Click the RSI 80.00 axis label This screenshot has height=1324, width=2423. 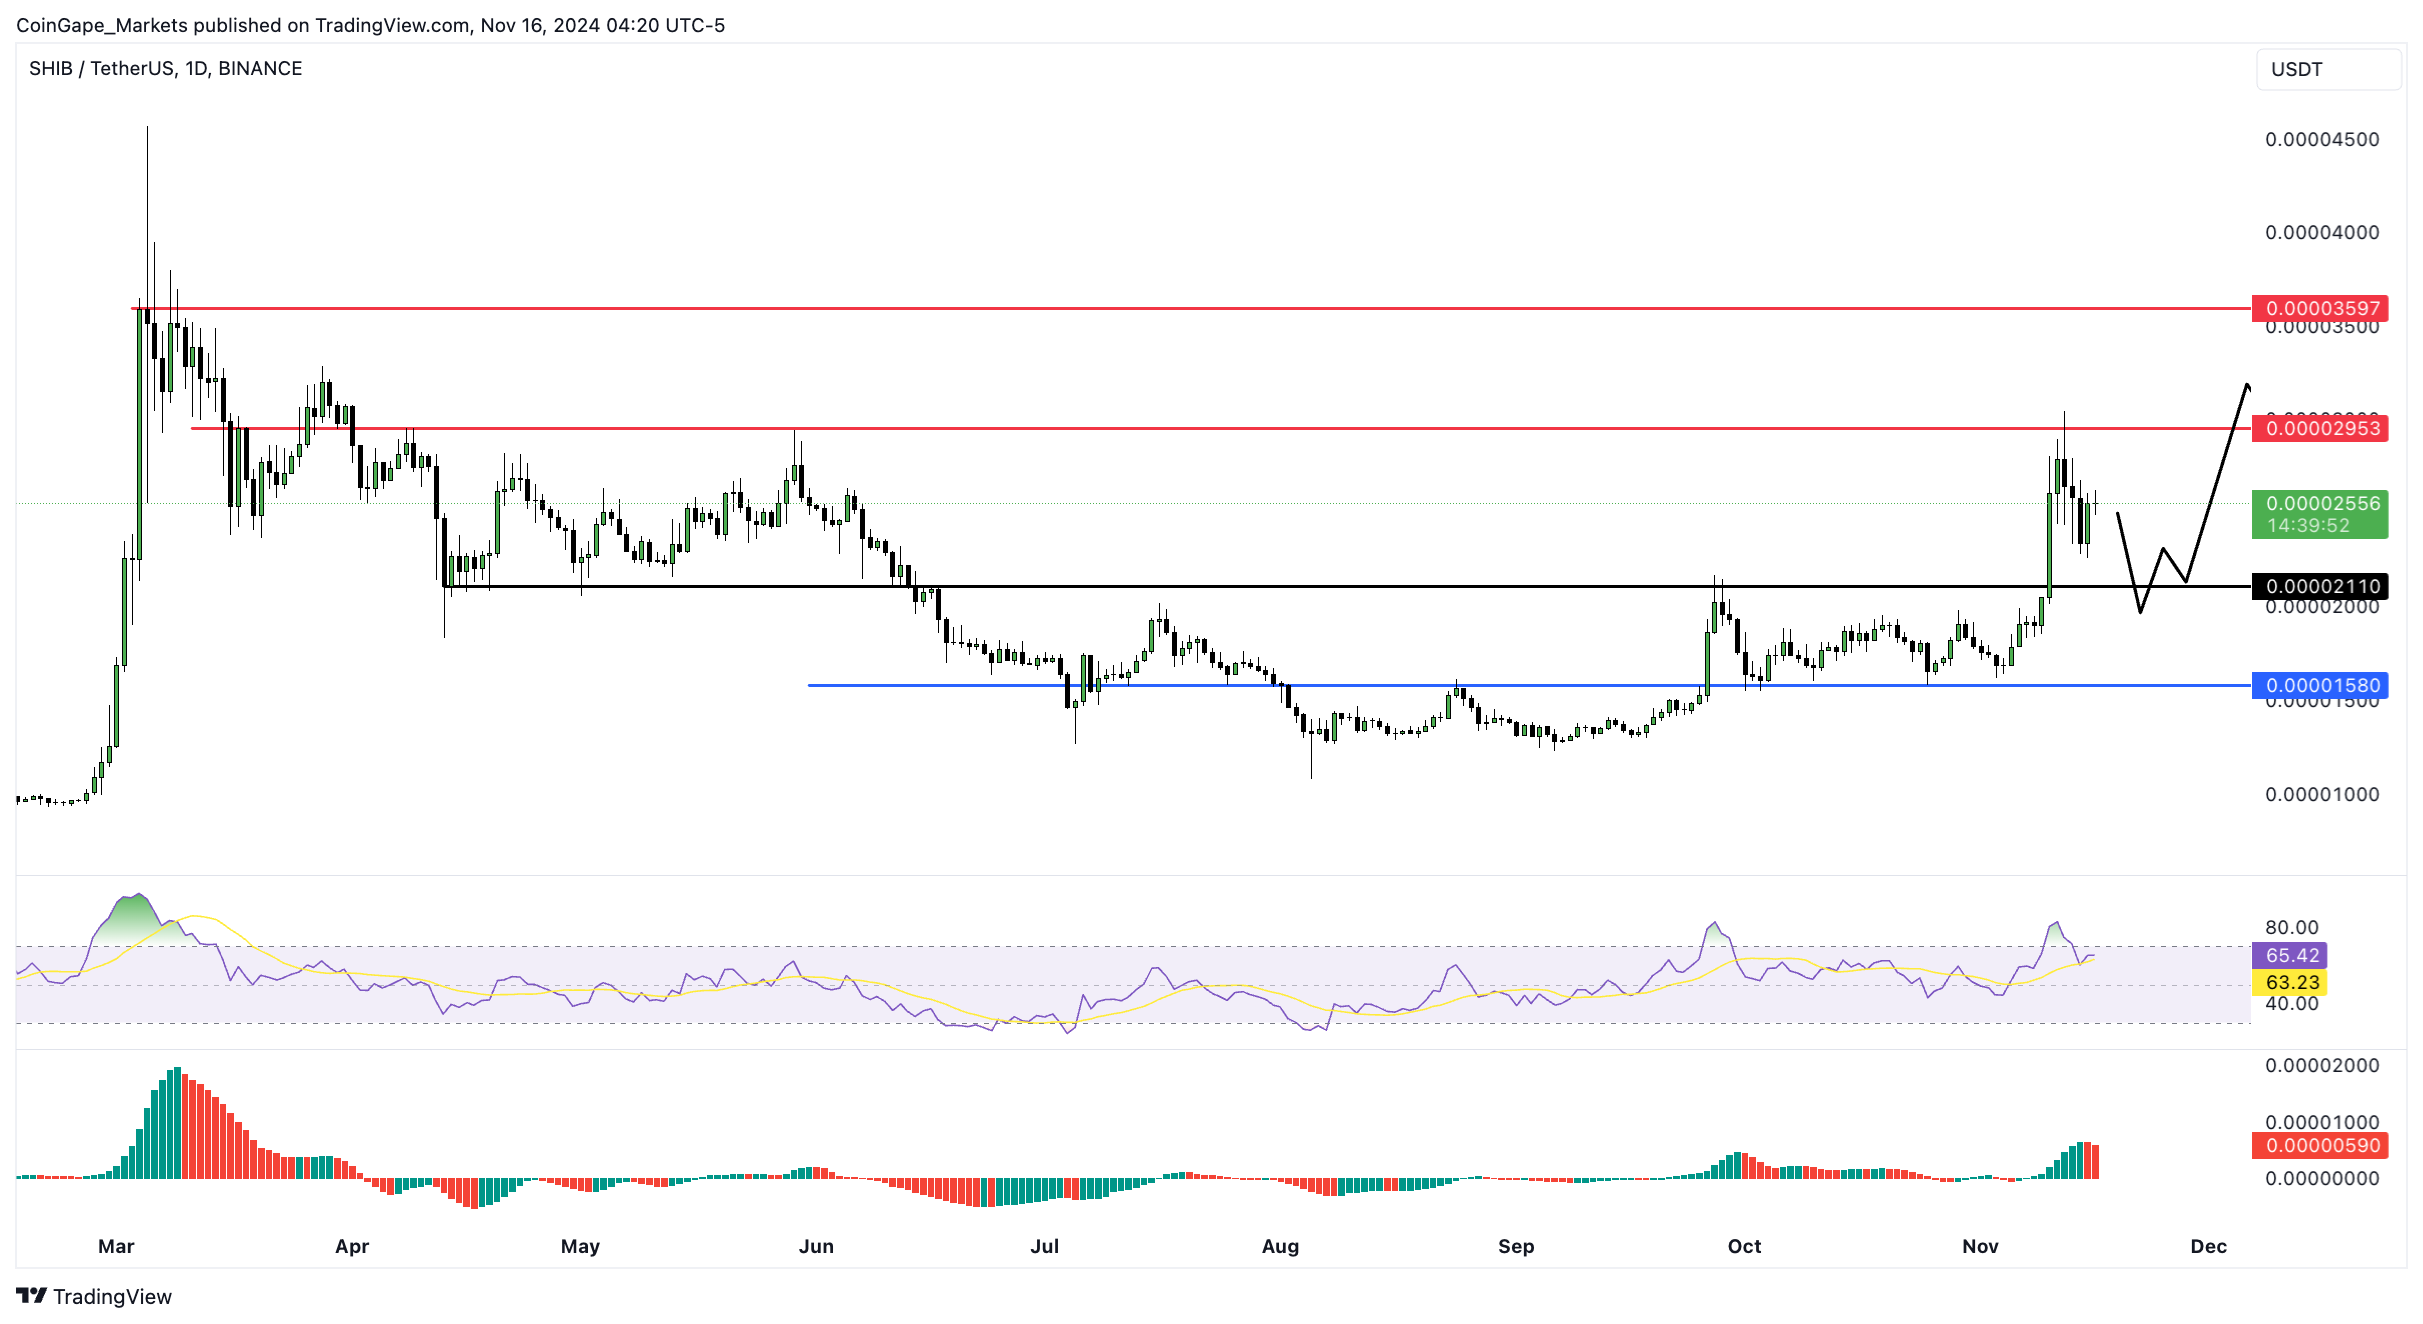tap(2292, 927)
